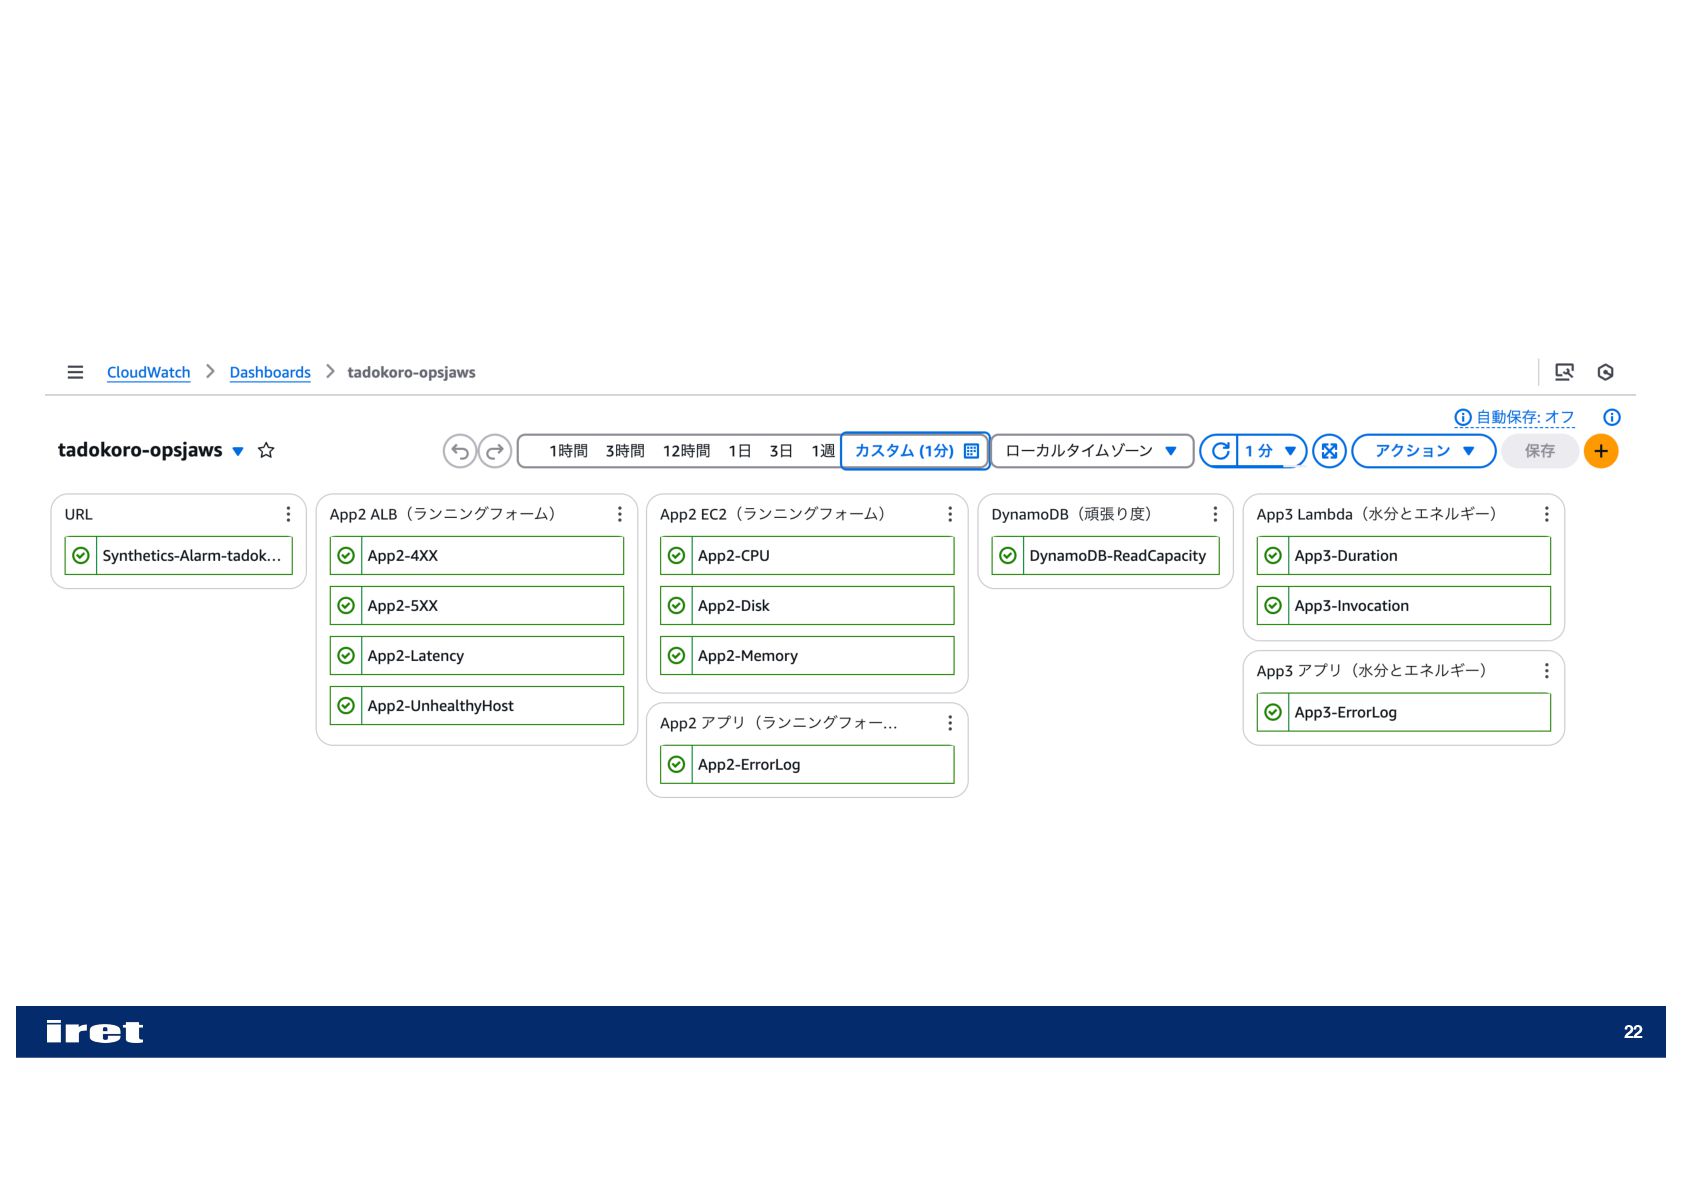The height and width of the screenshot is (1190, 1683).
Task: Refresh the dashboard with the circular arrow
Action: click(x=1220, y=451)
